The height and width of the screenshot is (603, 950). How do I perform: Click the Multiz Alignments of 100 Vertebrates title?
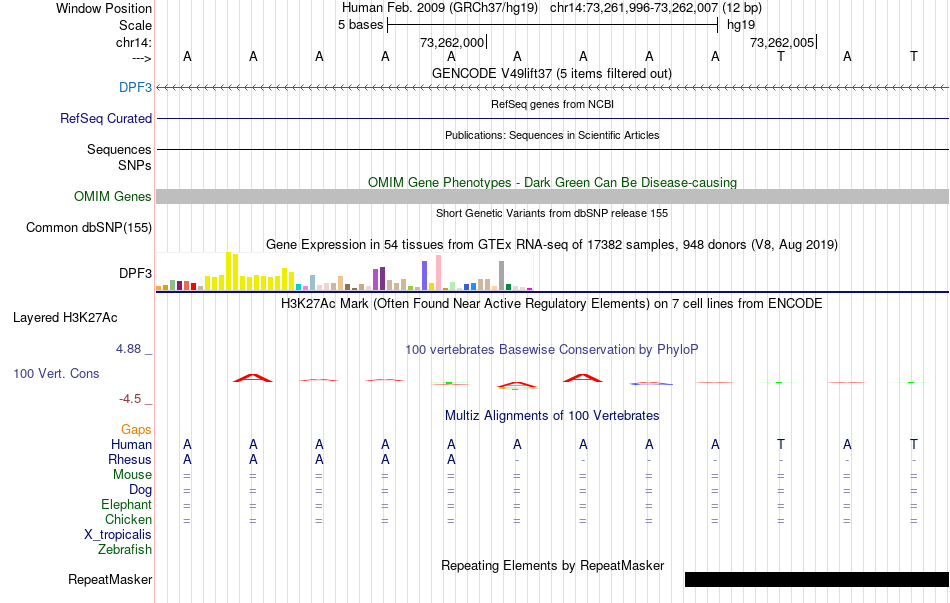[x=552, y=416]
